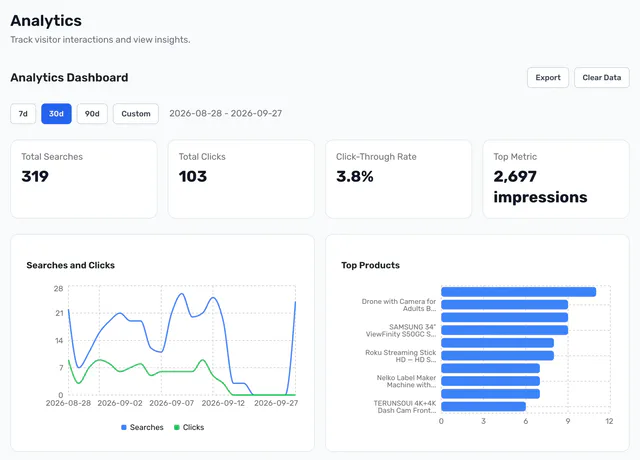Image resolution: width=640 pixels, height=460 pixels.
Task: Click the Searches and Clicks chart title
Action: [x=71, y=265]
